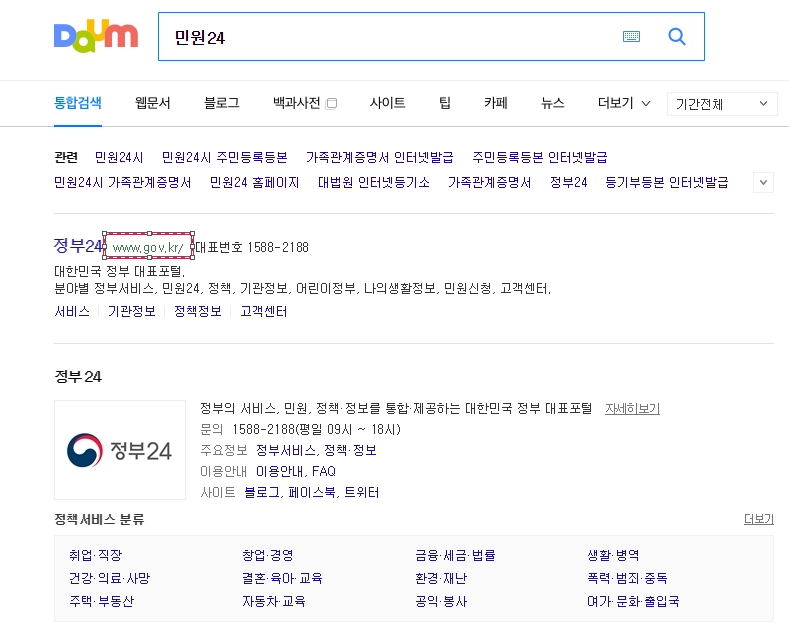The width and height of the screenshot is (789, 634).
Task: Open the 기관정보 sublink
Action: (131, 311)
